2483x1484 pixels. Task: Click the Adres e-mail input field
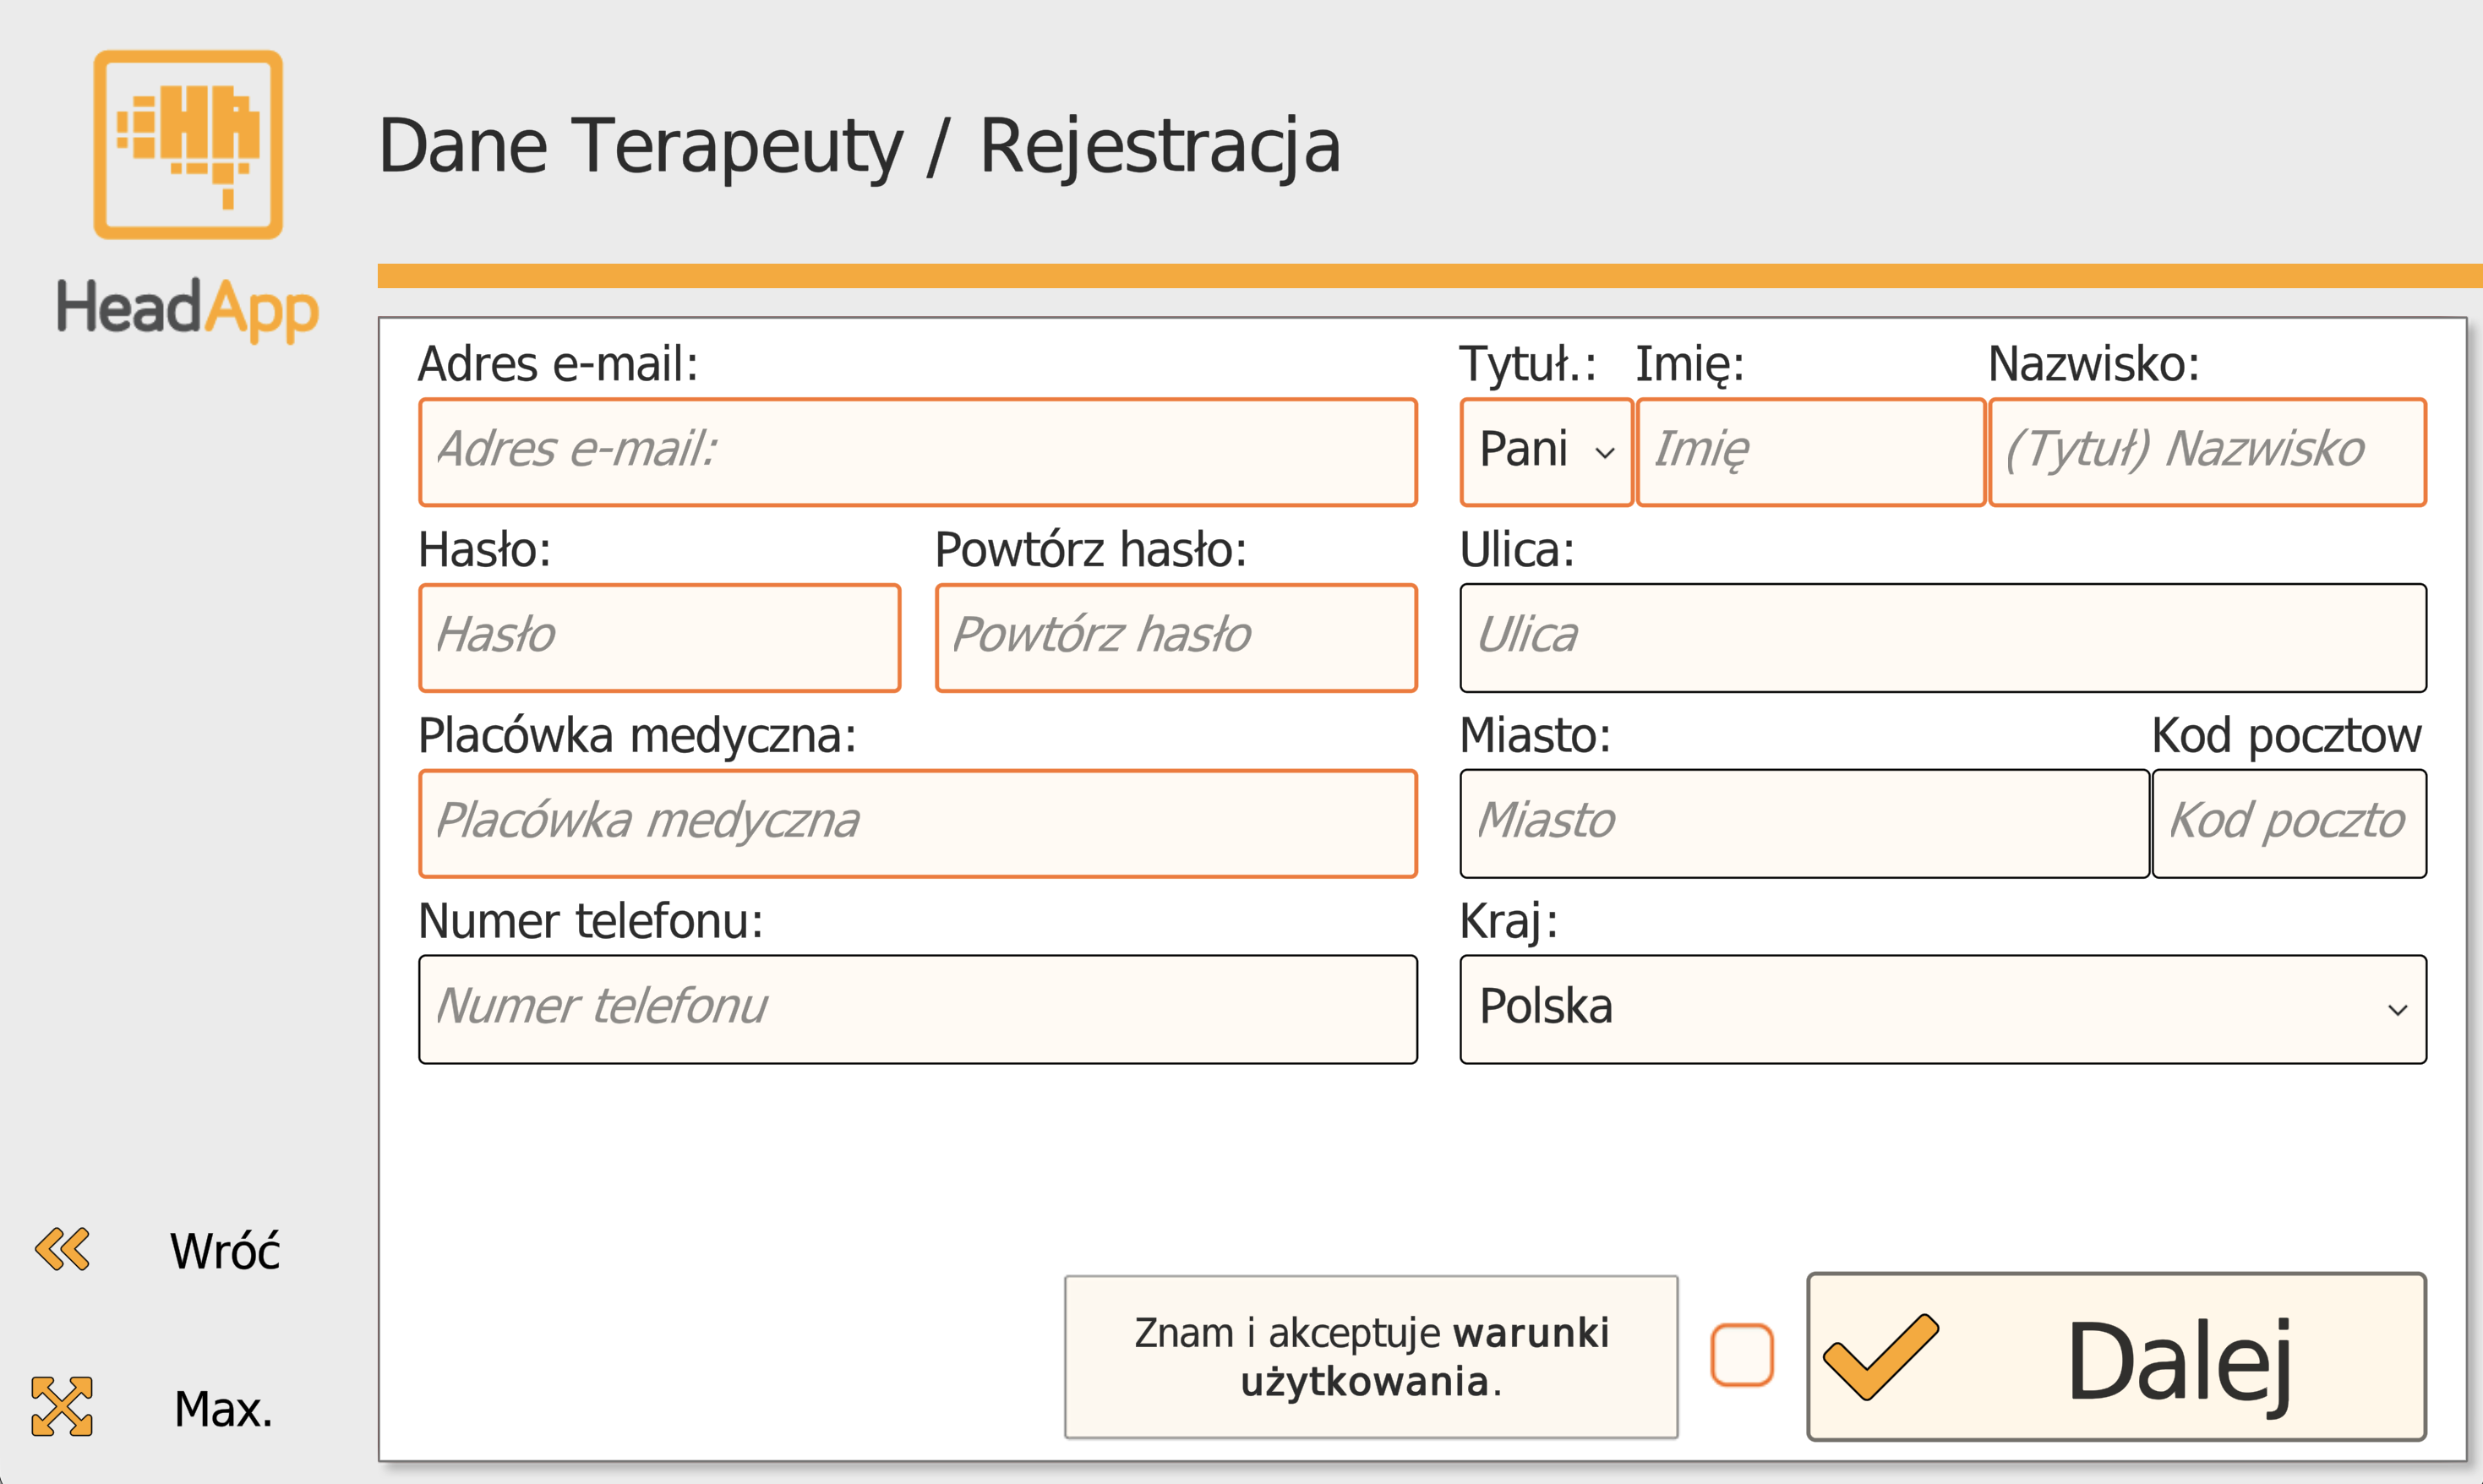(917, 451)
